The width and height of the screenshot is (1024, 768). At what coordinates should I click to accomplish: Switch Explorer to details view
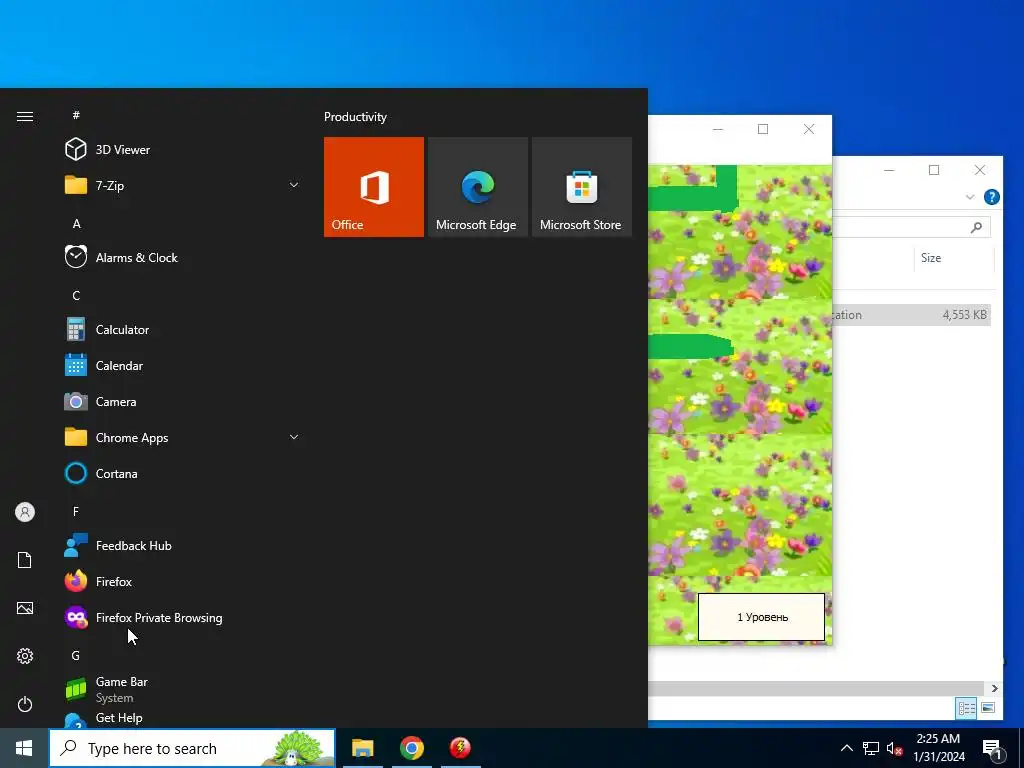pos(967,708)
